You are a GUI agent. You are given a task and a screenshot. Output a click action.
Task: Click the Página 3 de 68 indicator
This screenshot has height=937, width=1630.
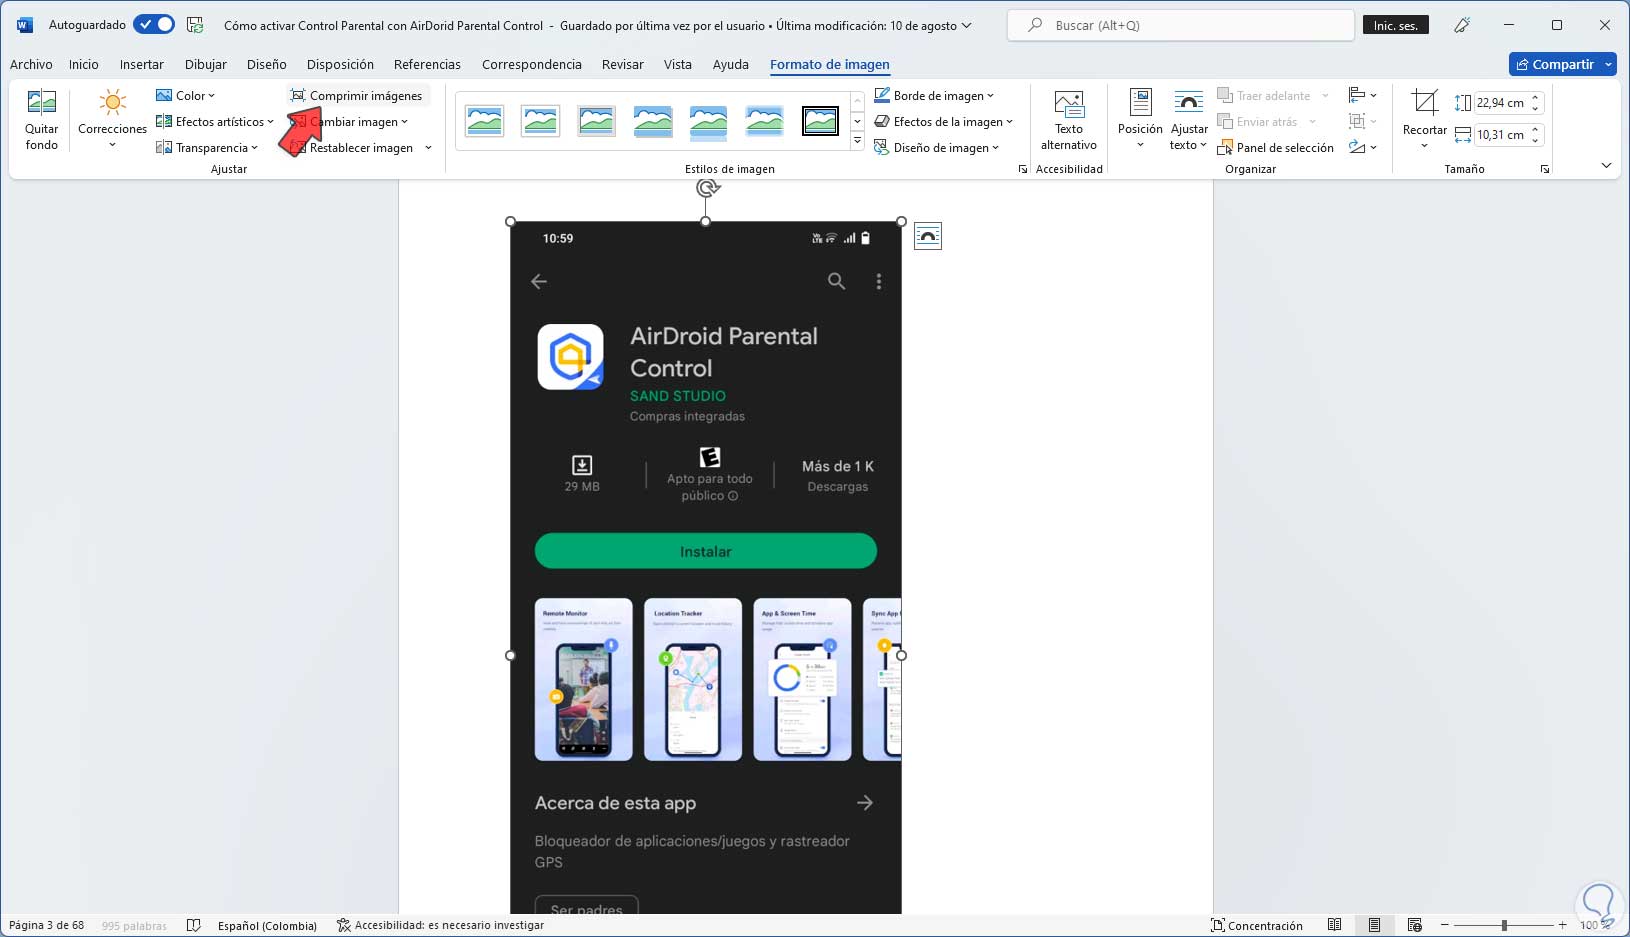point(47,925)
